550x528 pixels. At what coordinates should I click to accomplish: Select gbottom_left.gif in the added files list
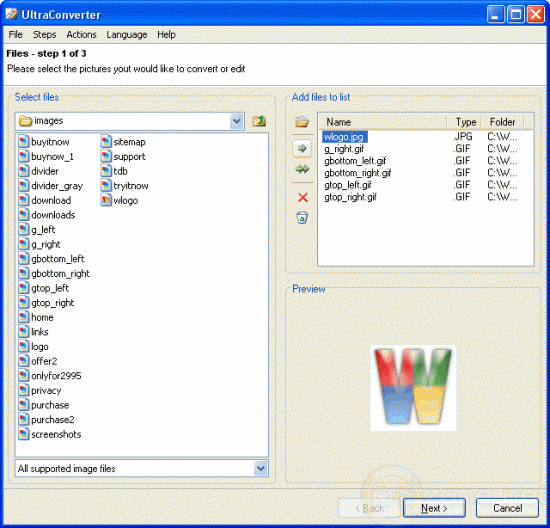click(355, 161)
